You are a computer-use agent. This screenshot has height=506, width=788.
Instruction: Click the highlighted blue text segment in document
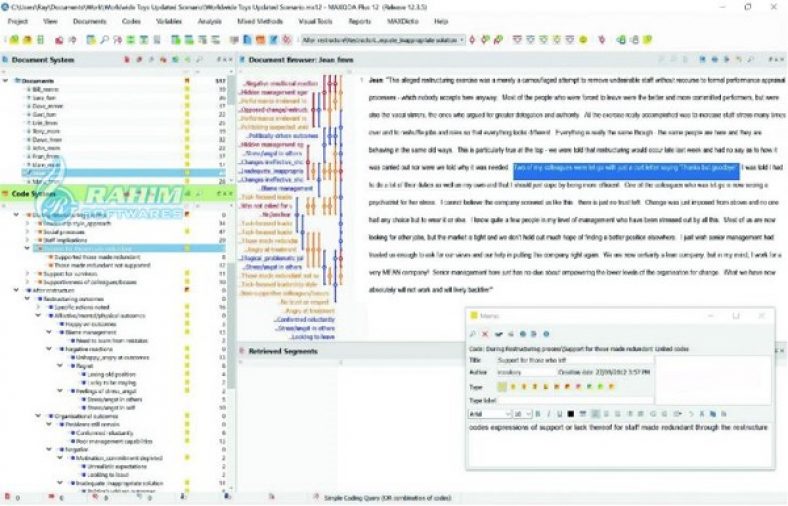(626, 169)
